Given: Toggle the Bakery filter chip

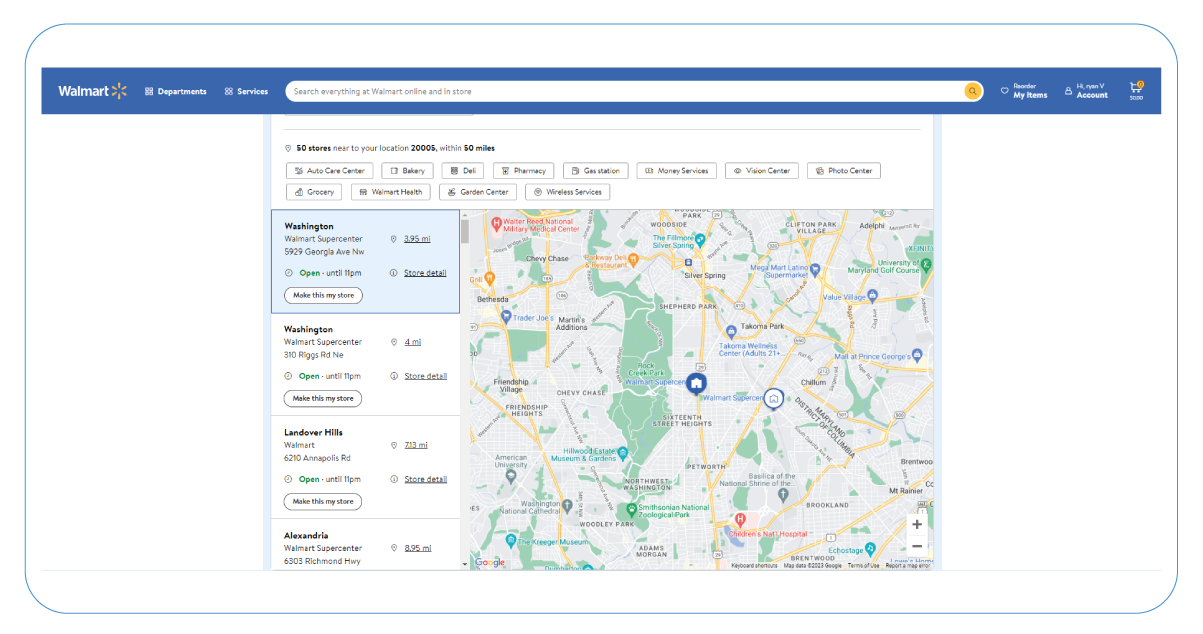Looking at the screenshot, I should [x=408, y=171].
